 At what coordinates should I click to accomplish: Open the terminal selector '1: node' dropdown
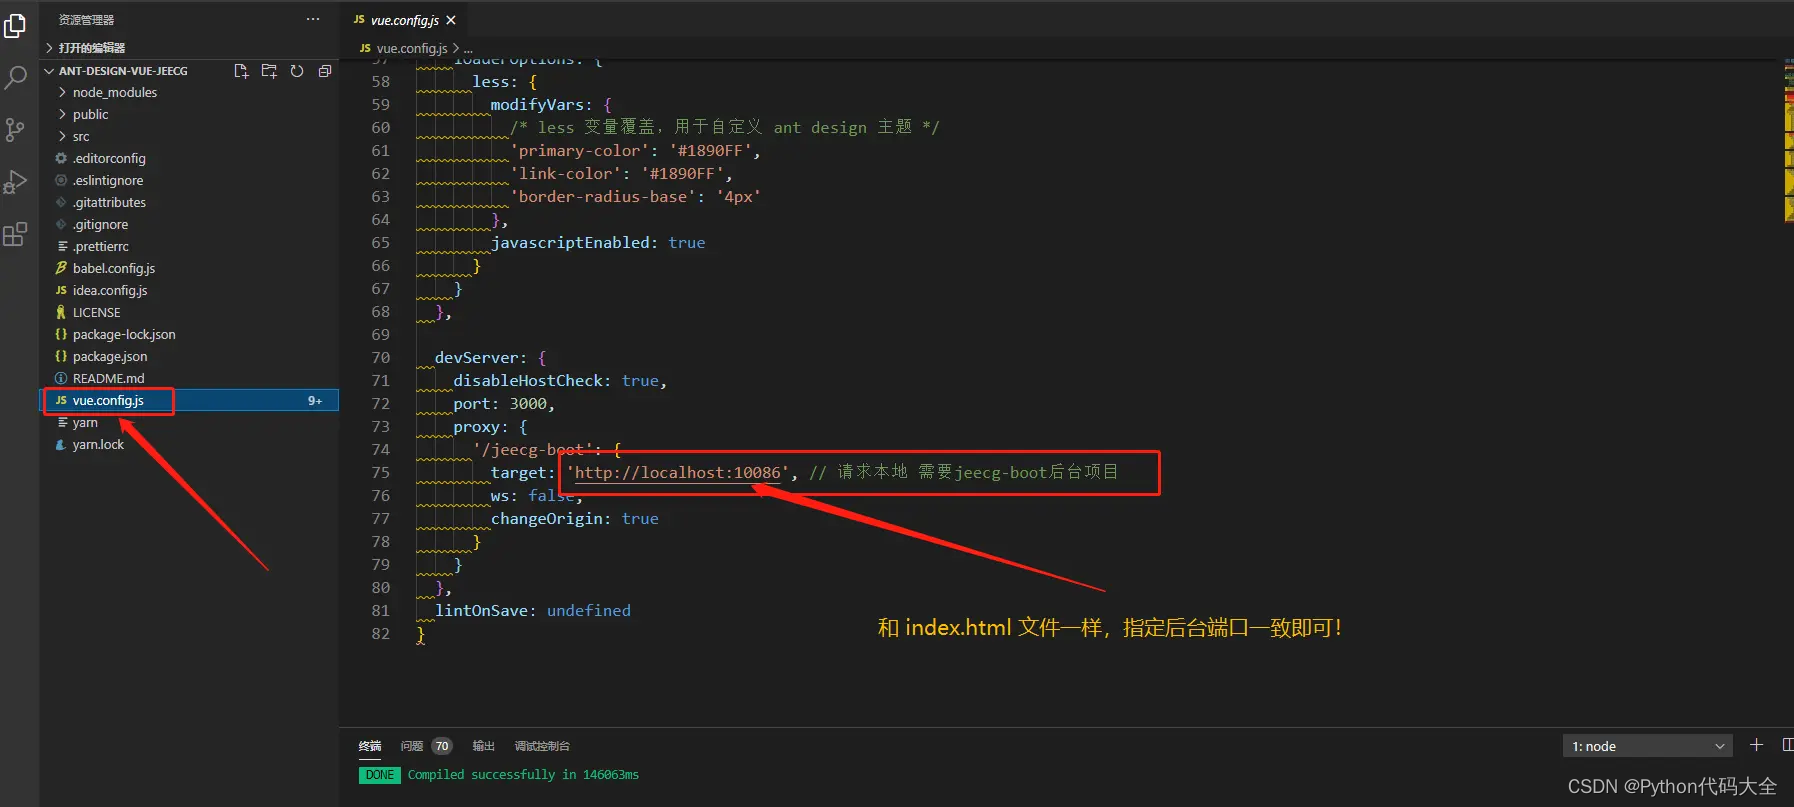pos(1647,746)
